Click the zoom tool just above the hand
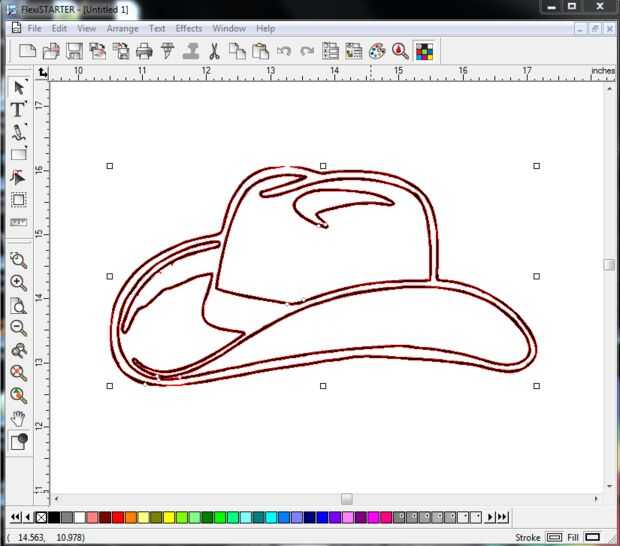Viewport: 620px width, 546px height. [x=18, y=396]
